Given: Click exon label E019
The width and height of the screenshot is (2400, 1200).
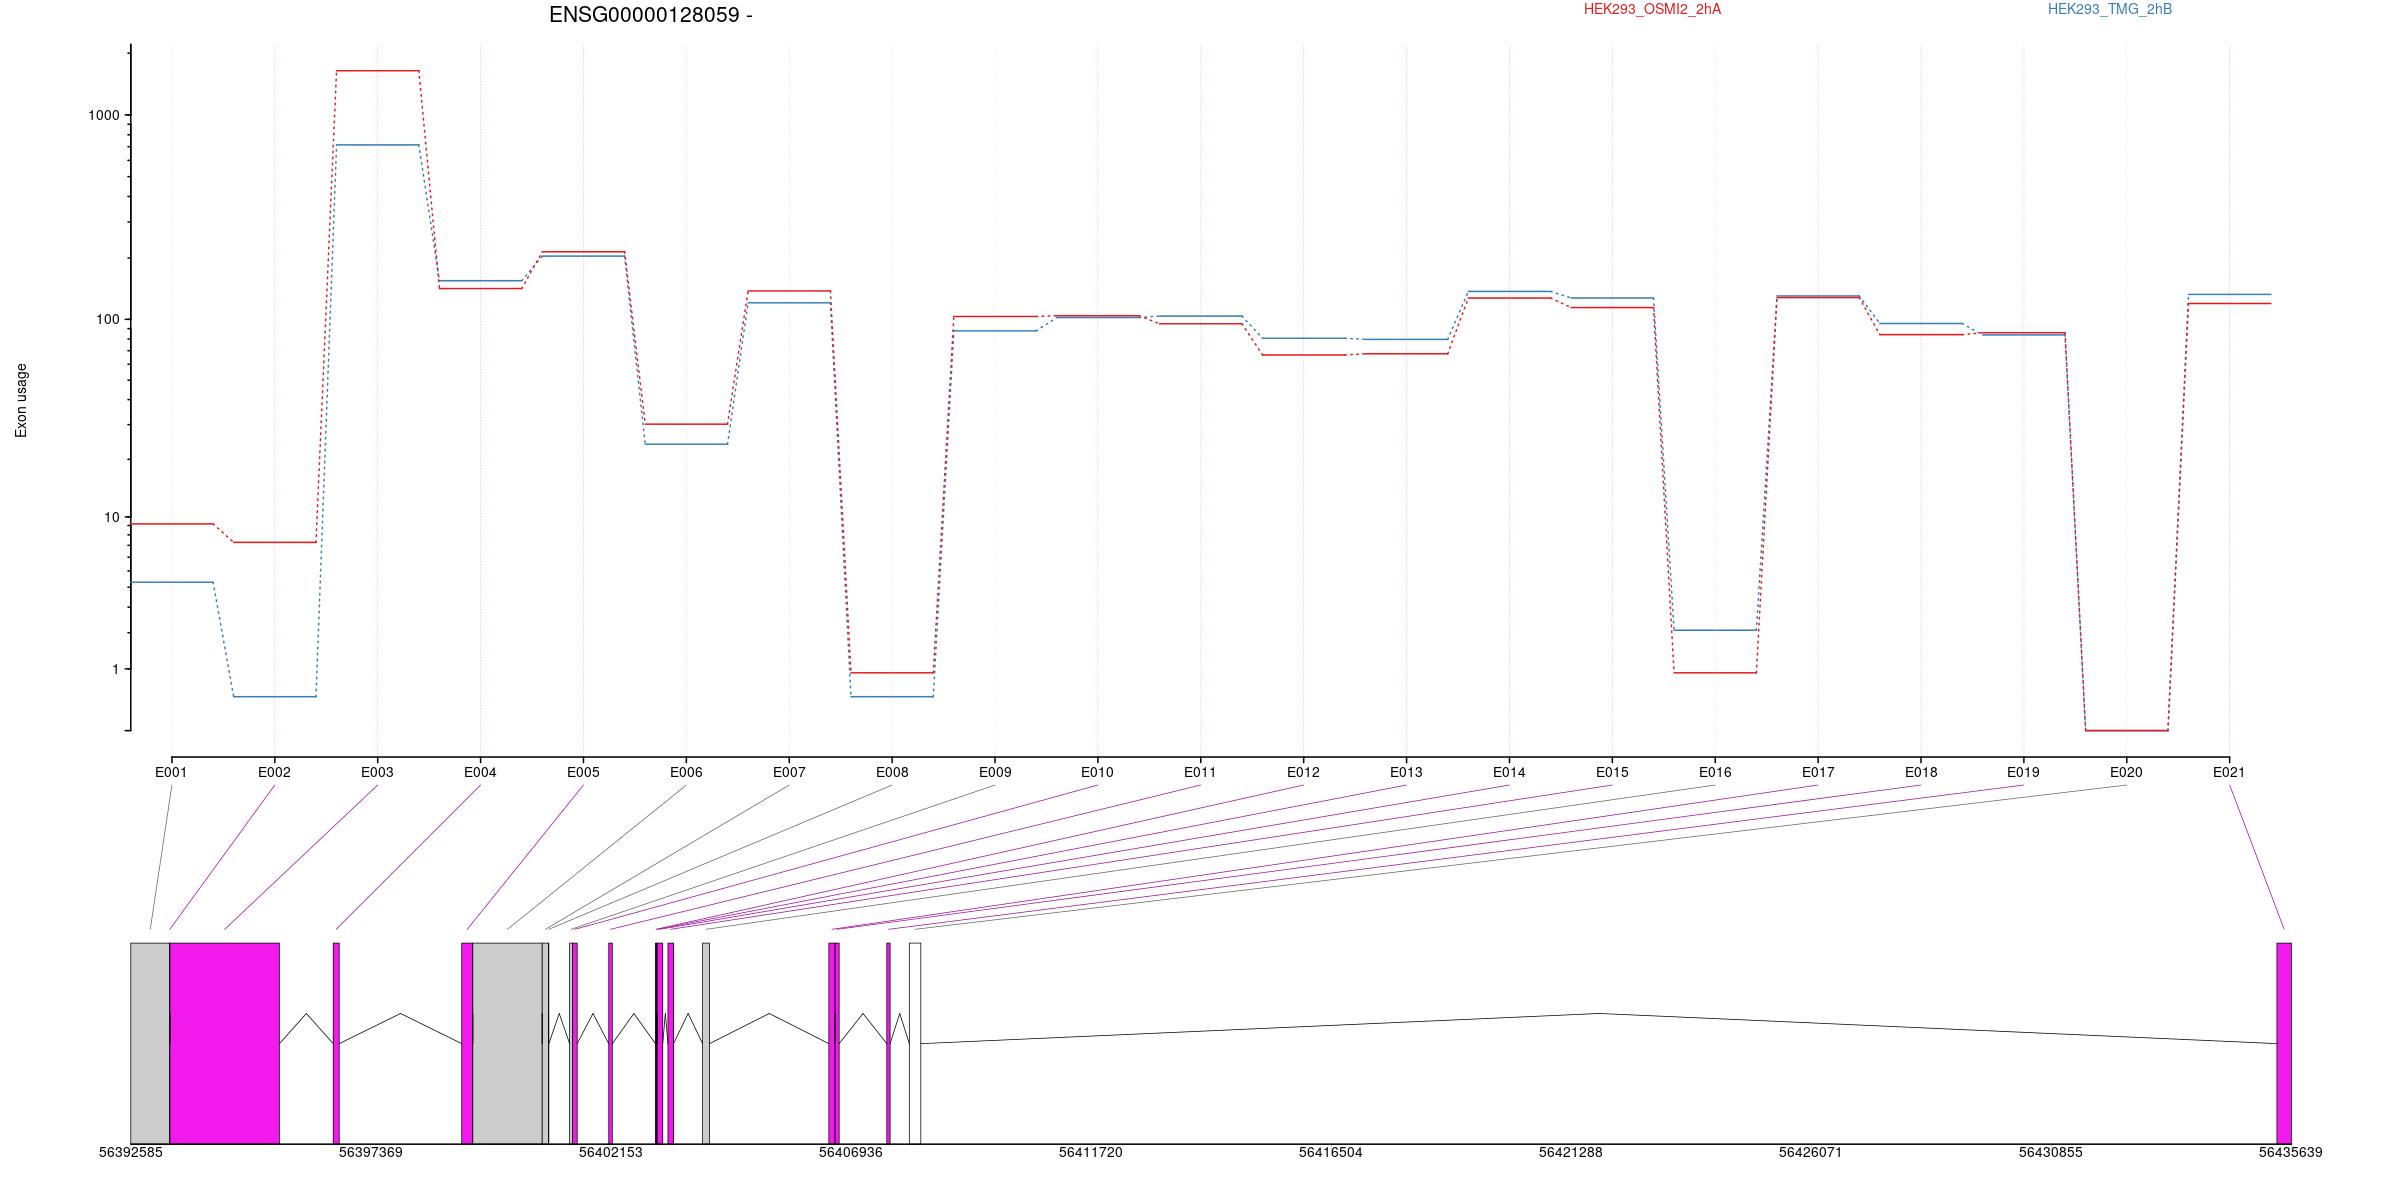Looking at the screenshot, I should tap(2023, 772).
